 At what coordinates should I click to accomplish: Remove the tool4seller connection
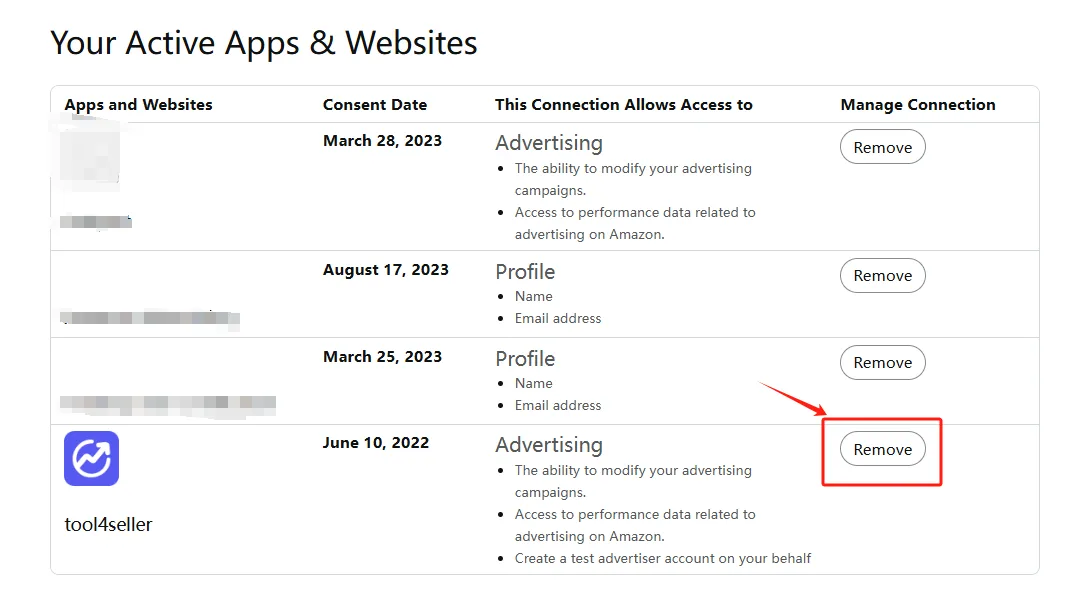point(883,449)
